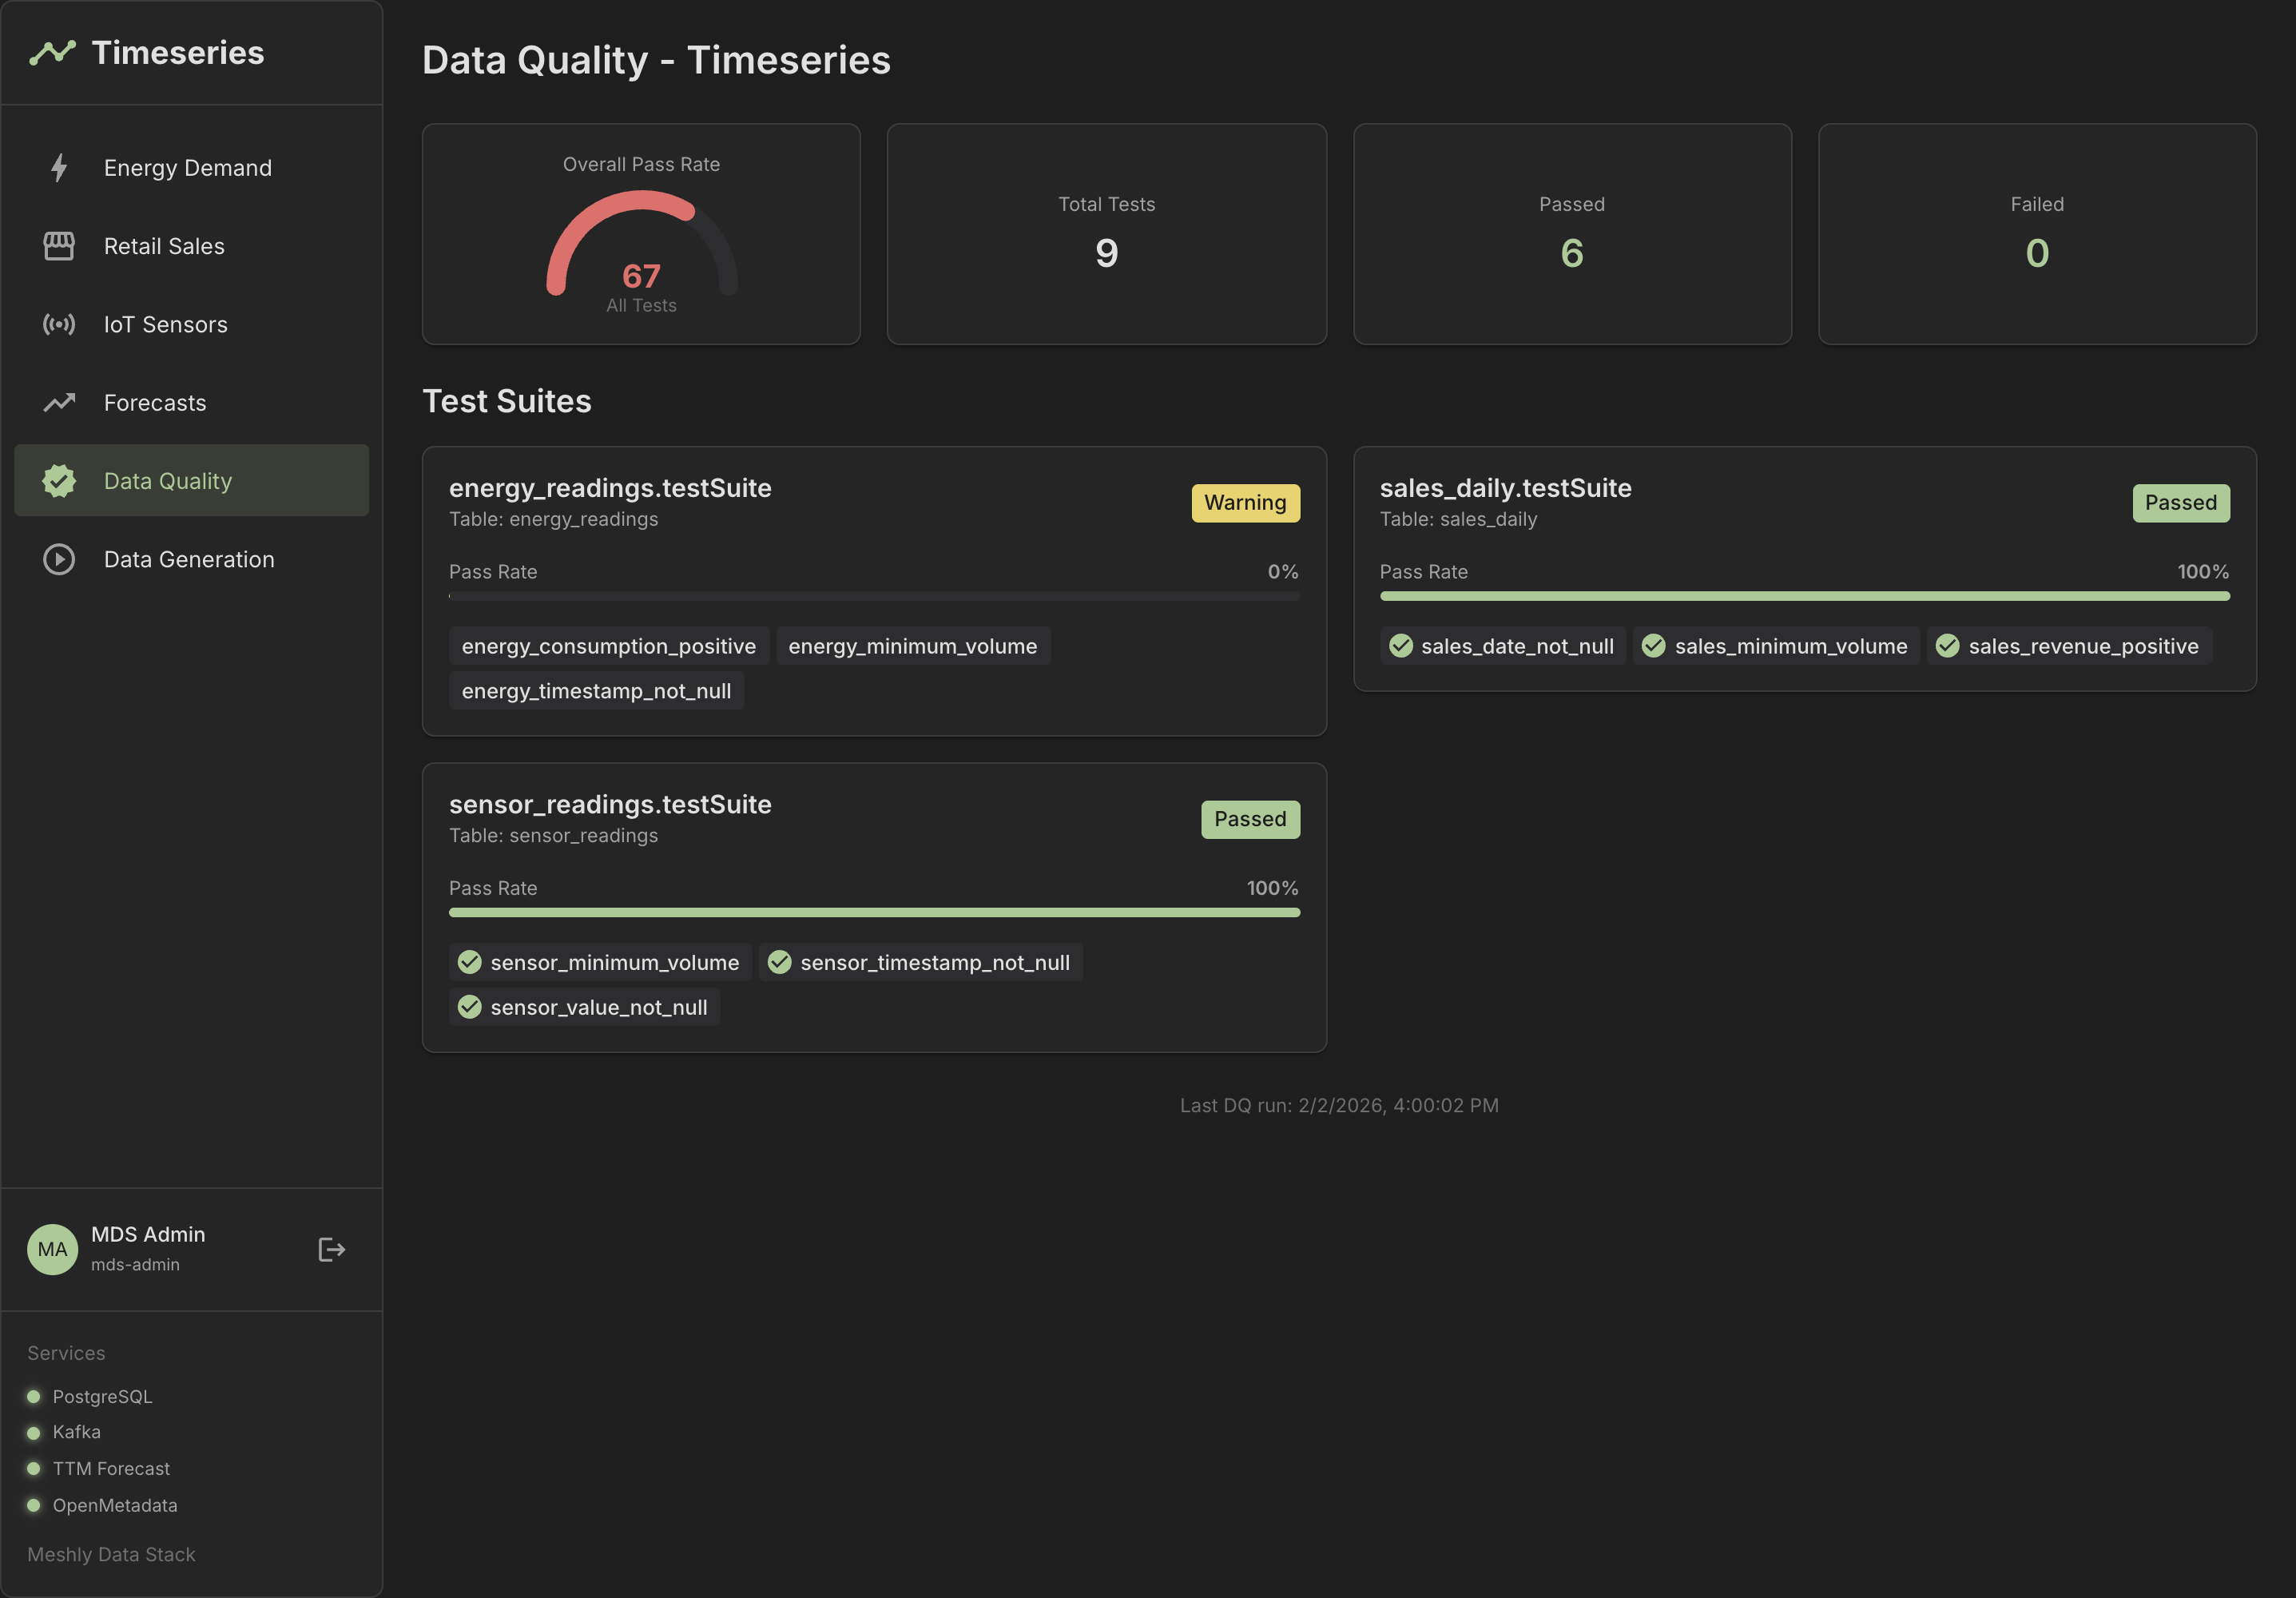Click the Warning badge on energy_readings suite
The height and width of the screenshot is (1598, 2296).
coord(1244,503)
